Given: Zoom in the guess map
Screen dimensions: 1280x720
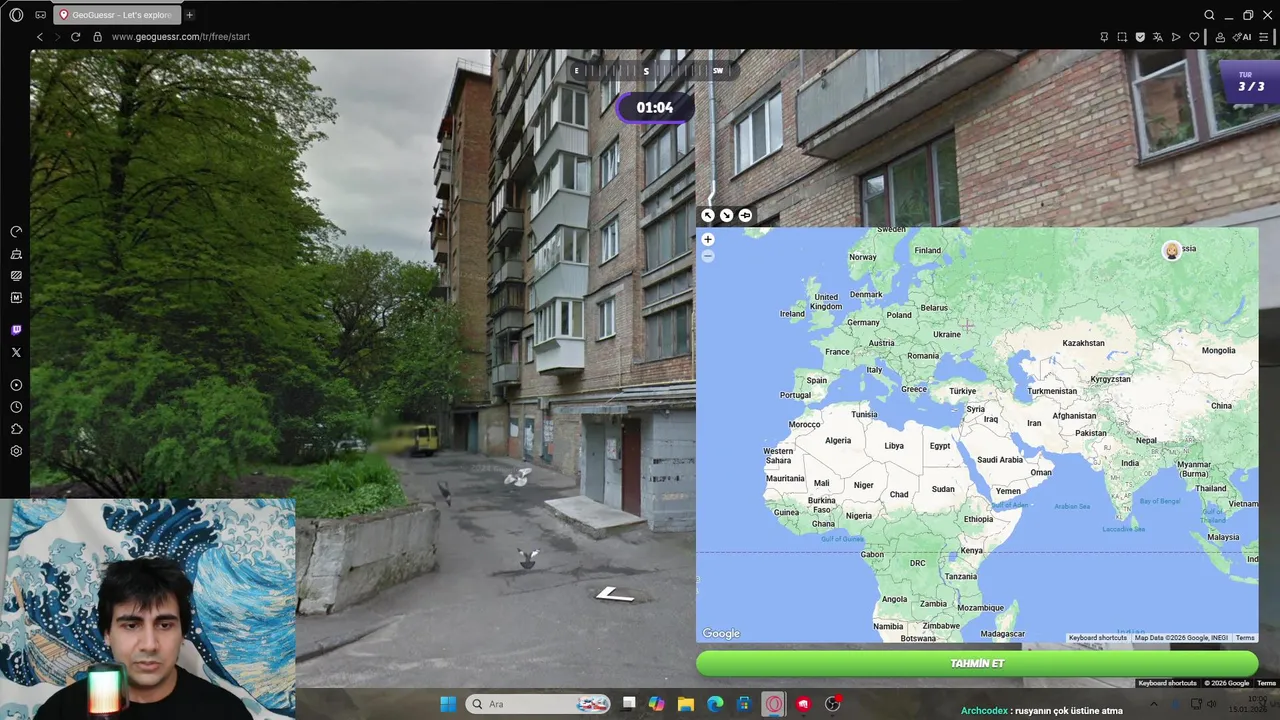Looking at the screenshot, I should tap(708, 240).
